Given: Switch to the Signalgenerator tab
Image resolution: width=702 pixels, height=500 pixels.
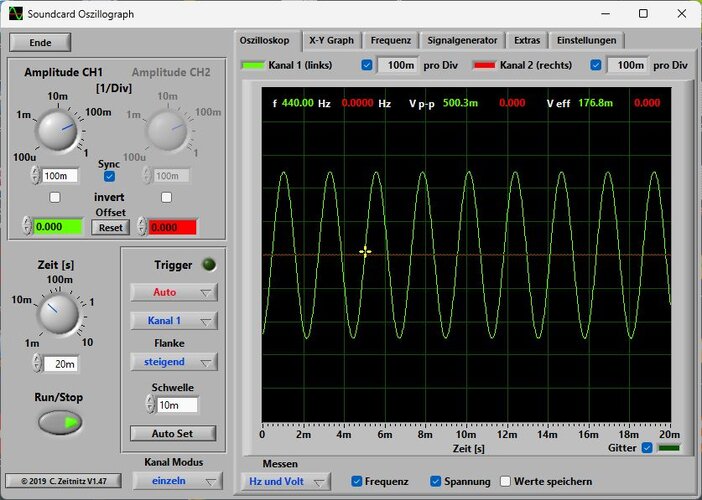Looking at the screenshot, I should pos(462,40).
